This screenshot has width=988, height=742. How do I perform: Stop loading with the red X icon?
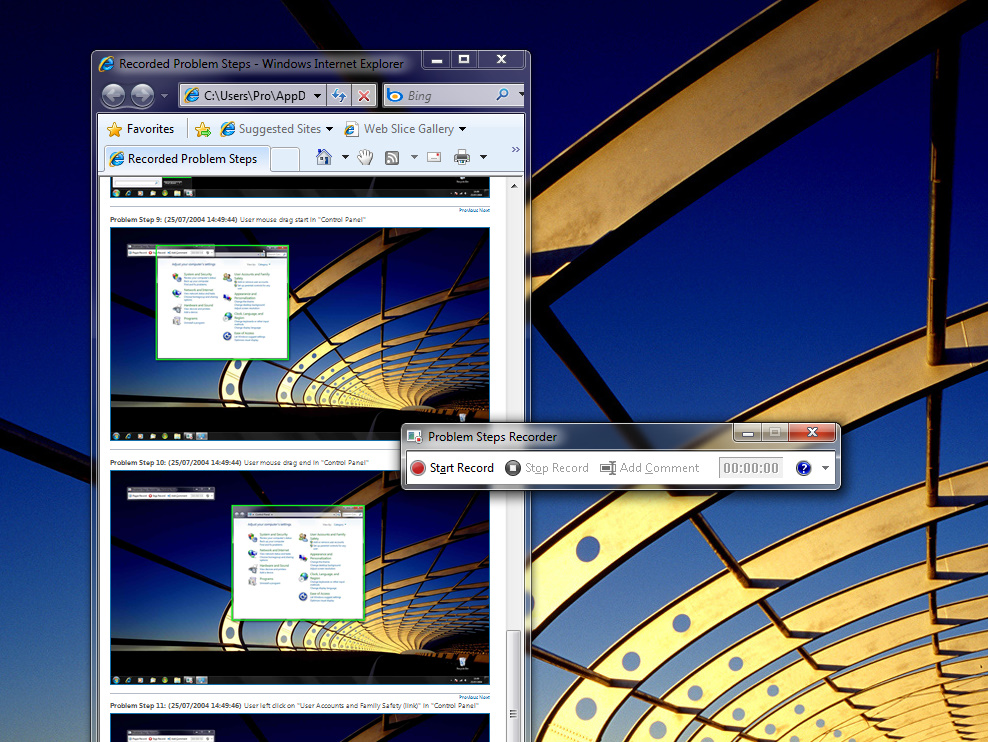click(364, 96)
